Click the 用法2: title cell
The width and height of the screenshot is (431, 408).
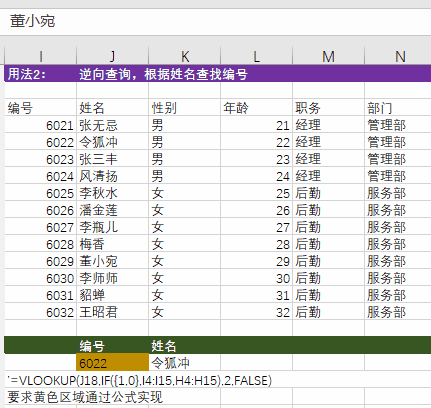pyautogui.click(x=41, y=74)
